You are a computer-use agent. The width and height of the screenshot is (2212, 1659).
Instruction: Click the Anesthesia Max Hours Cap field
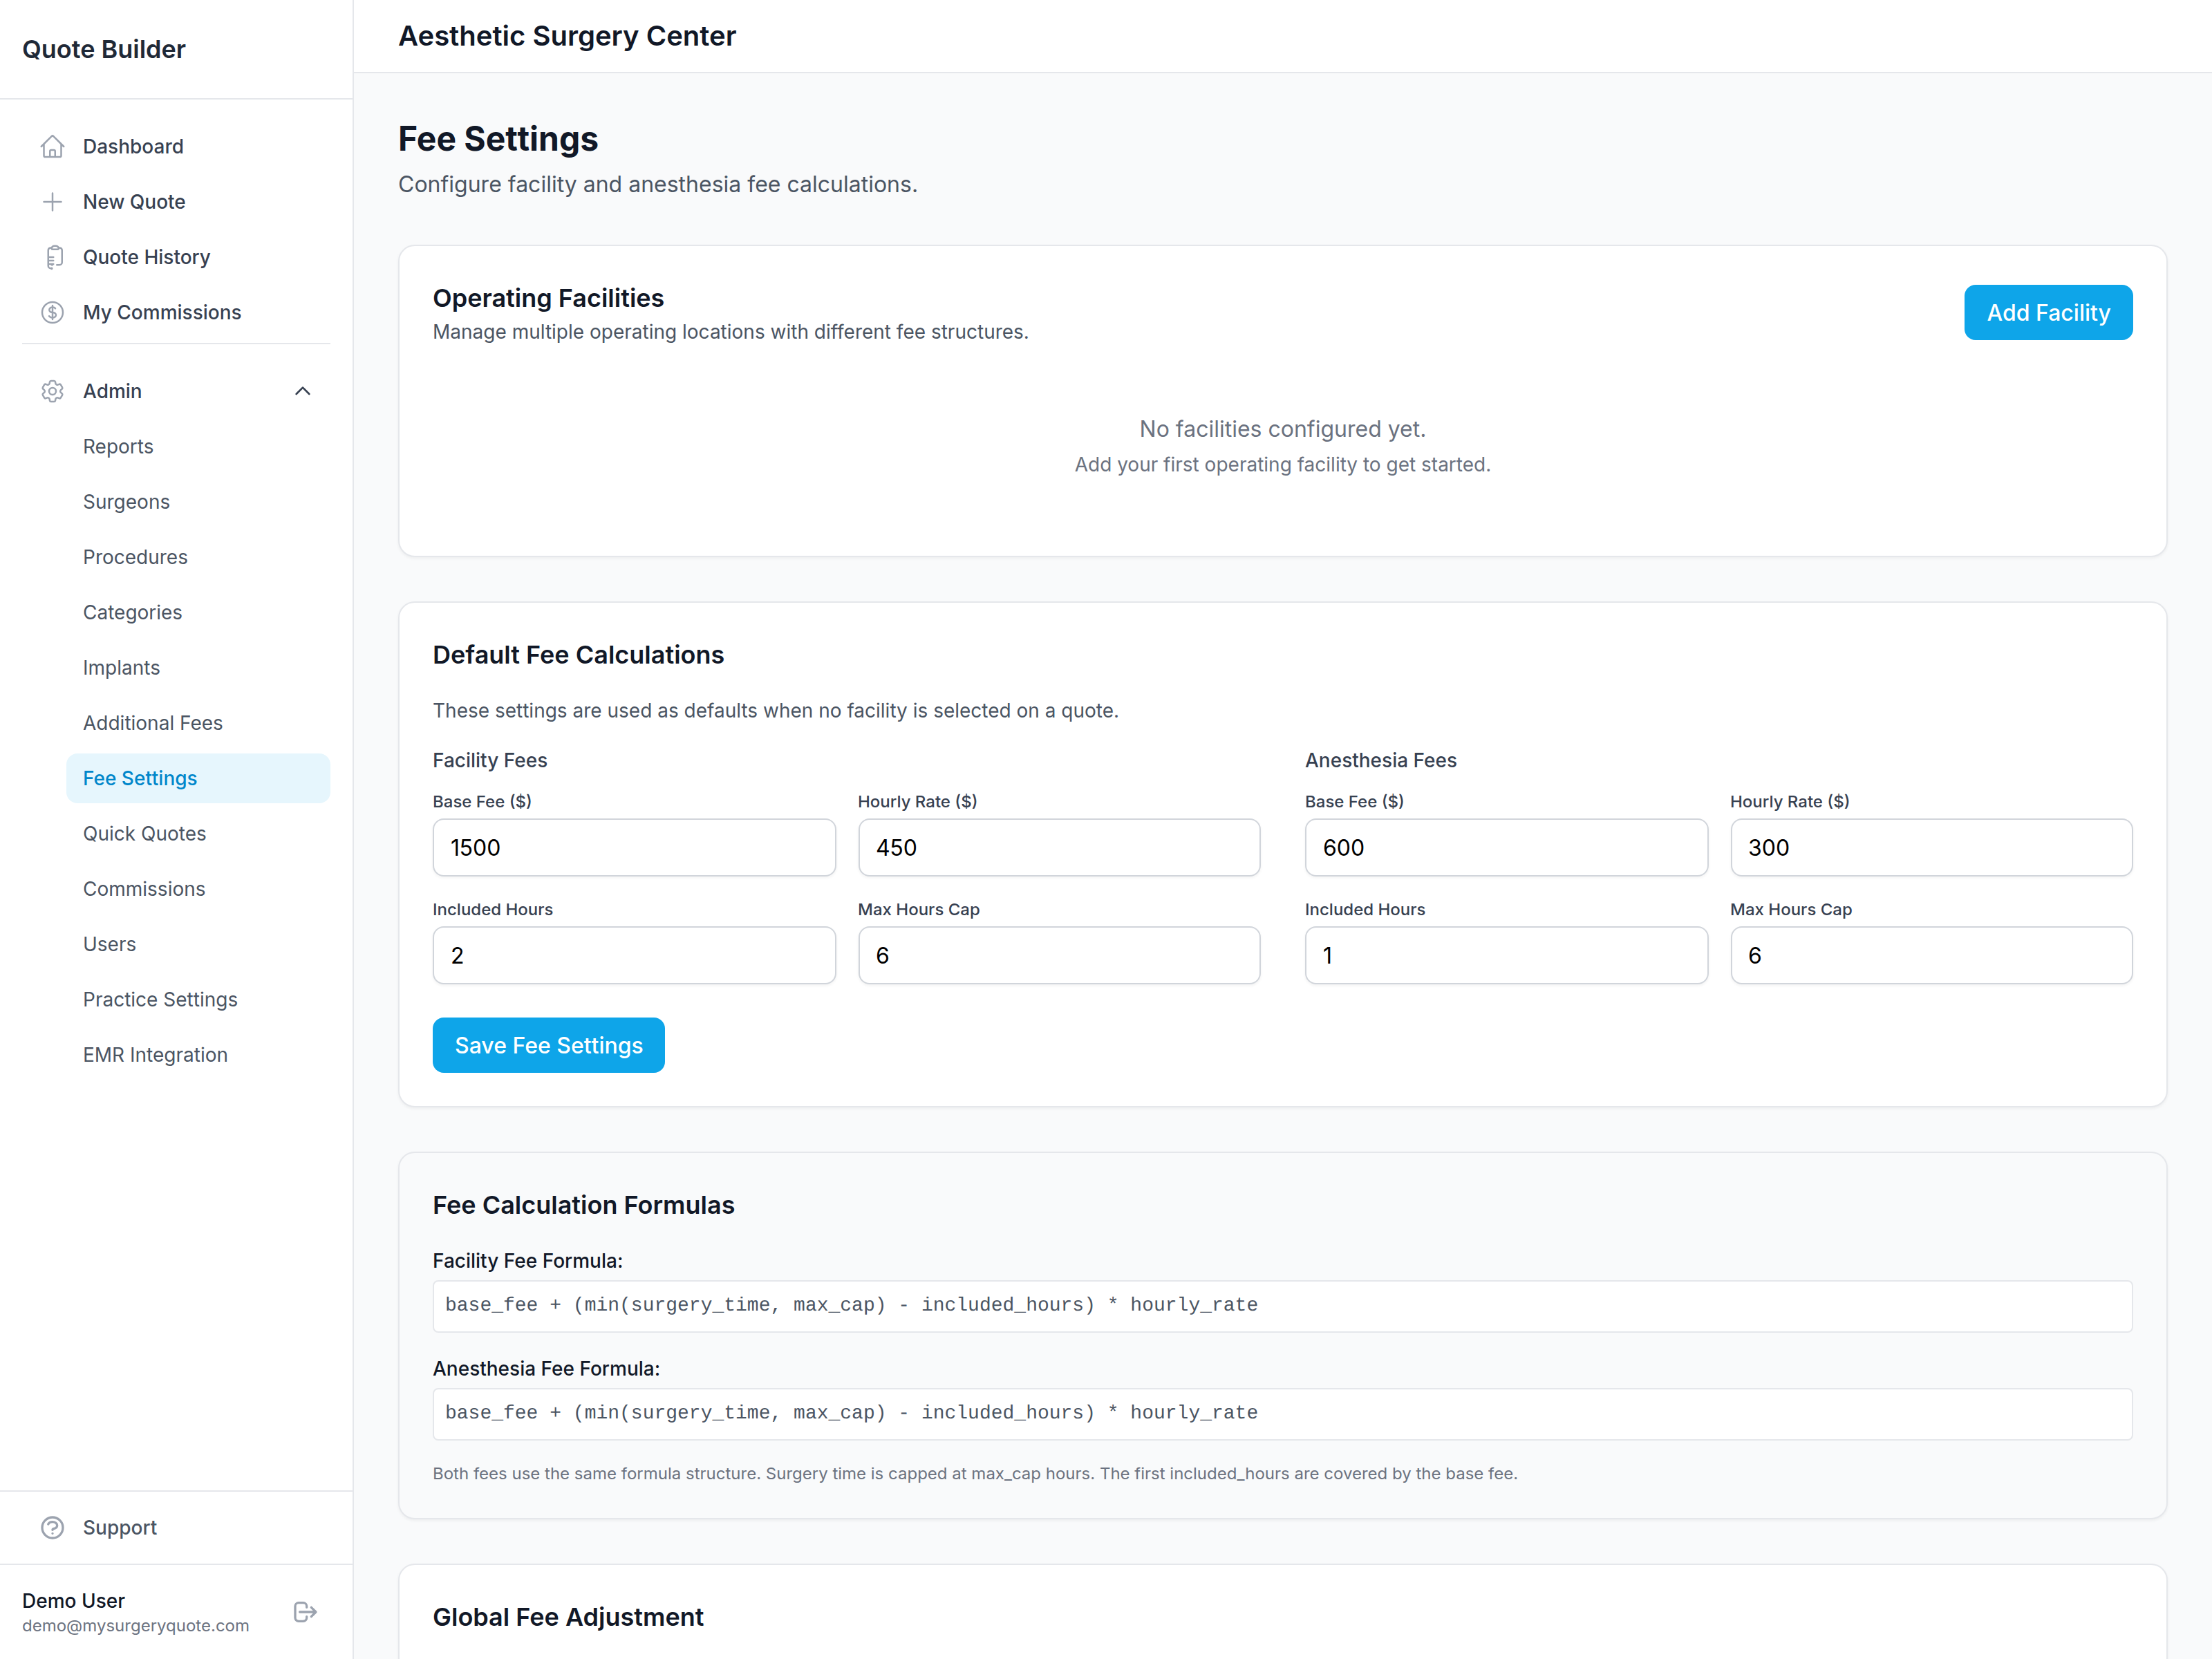pyautogui.click(x=1931, y=956)
